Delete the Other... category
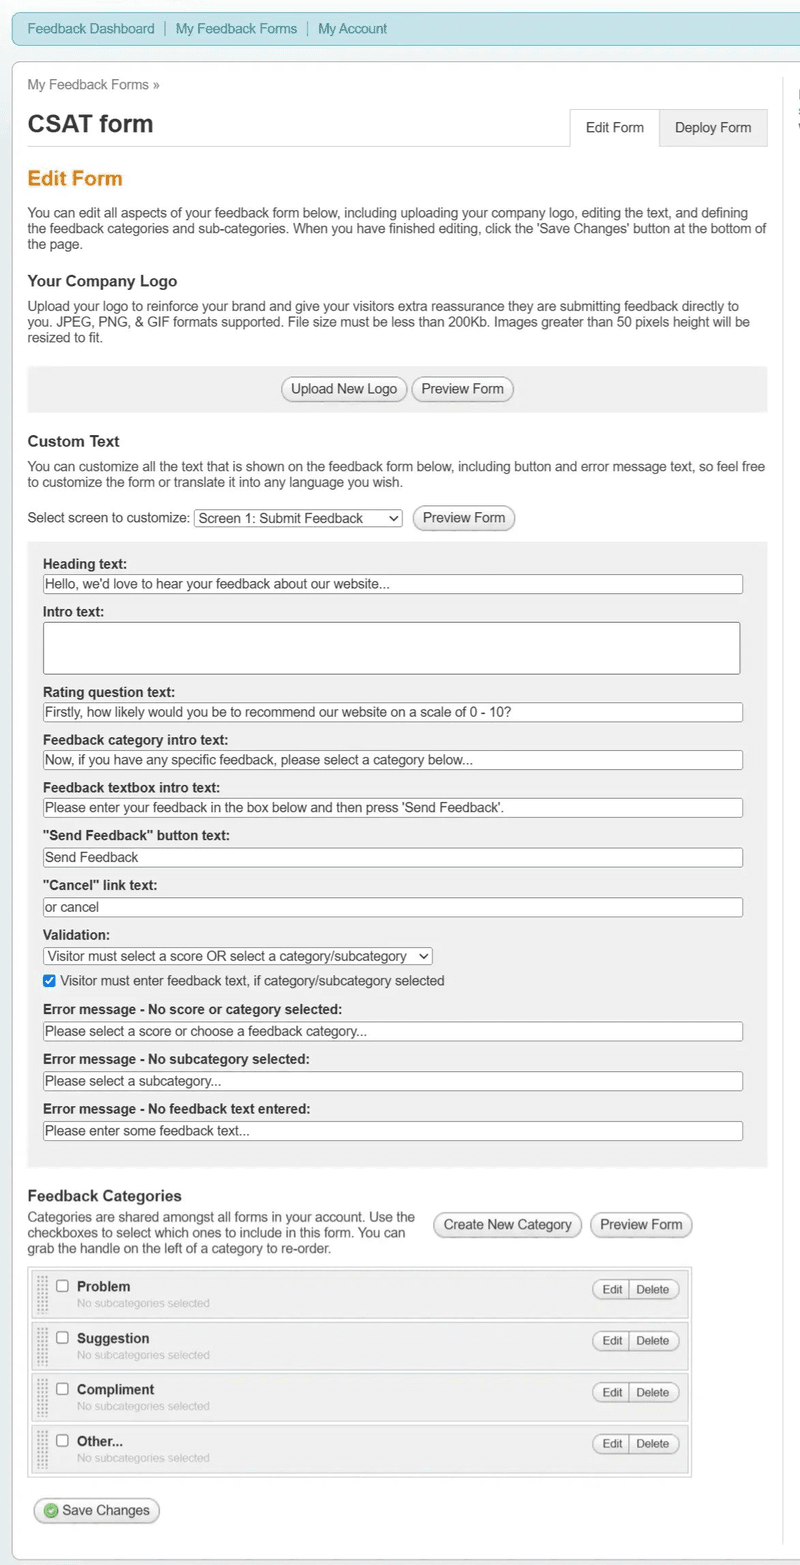This screenshot has width=800, height=1565. click(653, 1444)
